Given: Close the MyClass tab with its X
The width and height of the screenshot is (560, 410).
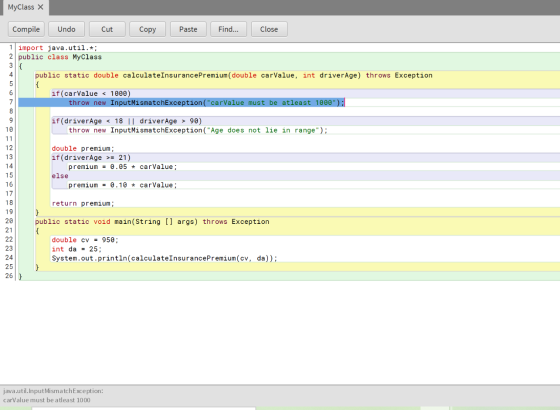Looking at the screenshot, I should [x=41, y=7].
